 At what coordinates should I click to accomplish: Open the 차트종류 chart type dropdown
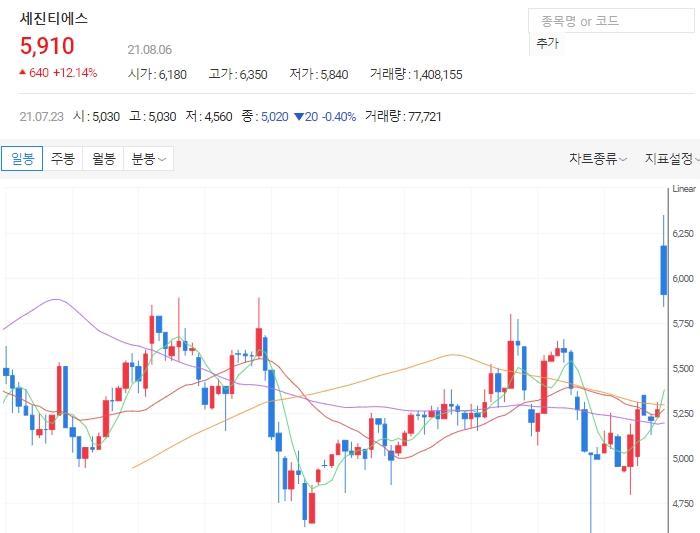coord(598,158)
